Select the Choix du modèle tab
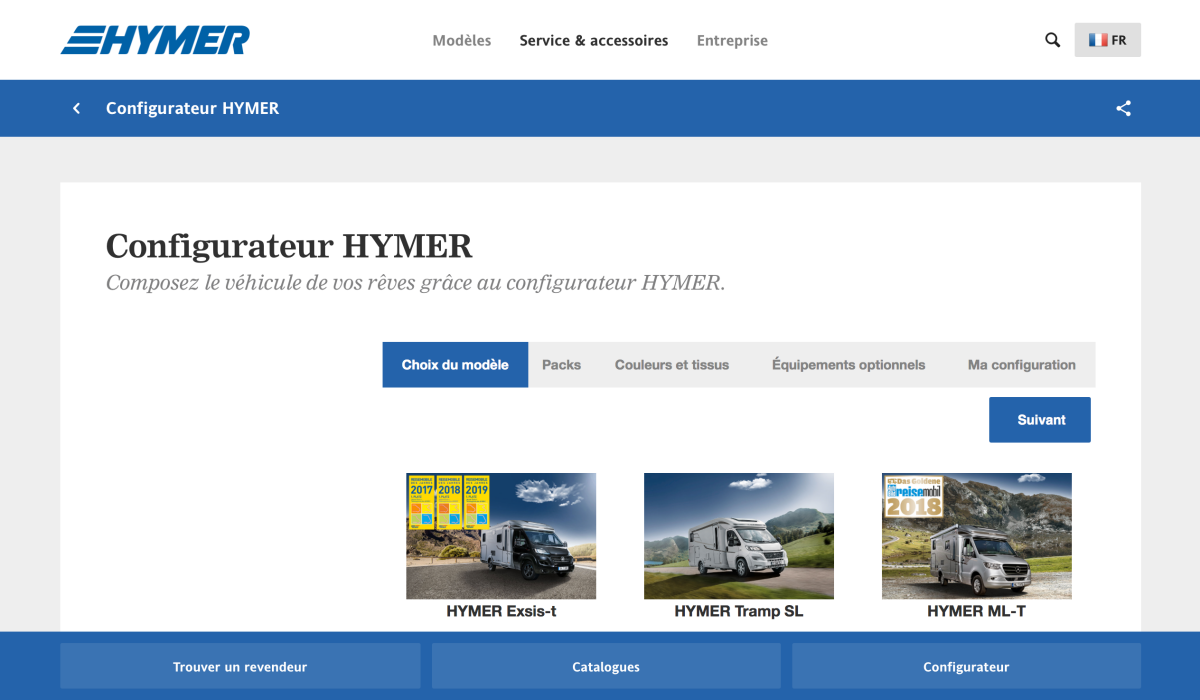This screenshot has width=1200, height=700. (x=455, y=365)
